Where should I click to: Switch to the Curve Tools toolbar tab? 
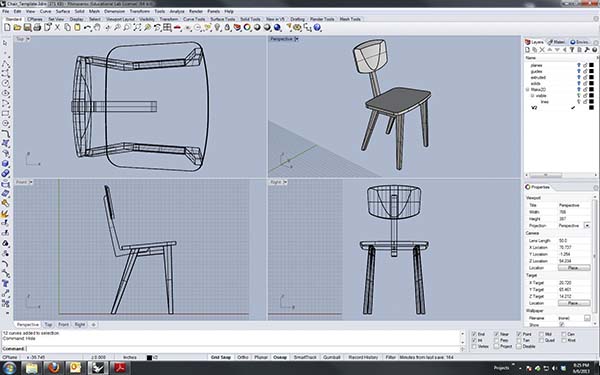(194, 19)
